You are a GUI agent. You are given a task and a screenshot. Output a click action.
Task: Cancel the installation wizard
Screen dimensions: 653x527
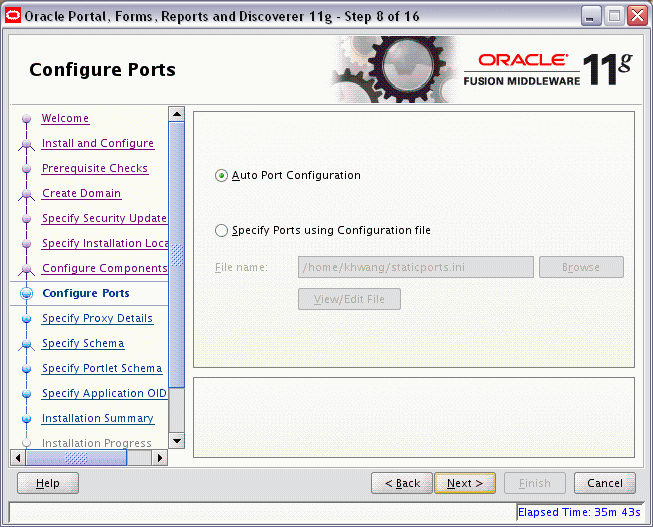[x=605, y=483]
